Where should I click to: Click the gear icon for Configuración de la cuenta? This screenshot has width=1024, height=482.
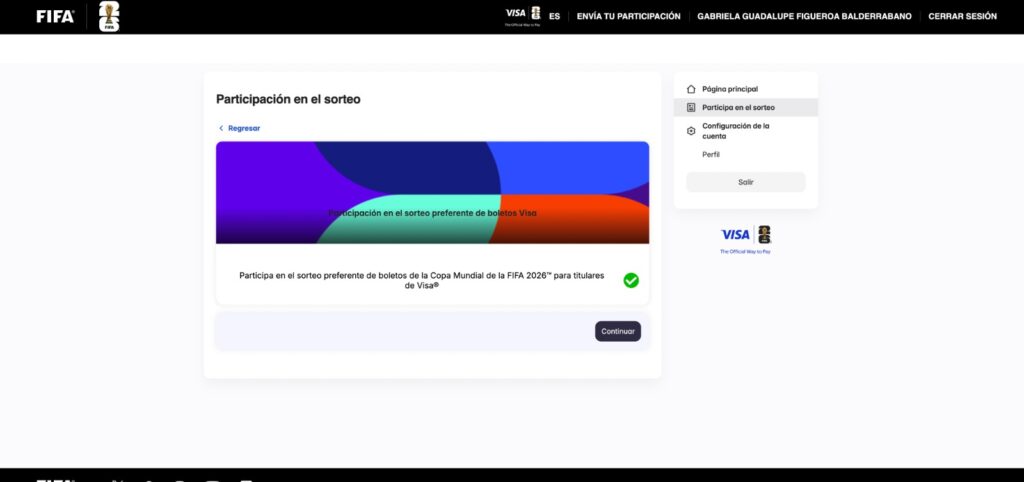coord(691,131)
